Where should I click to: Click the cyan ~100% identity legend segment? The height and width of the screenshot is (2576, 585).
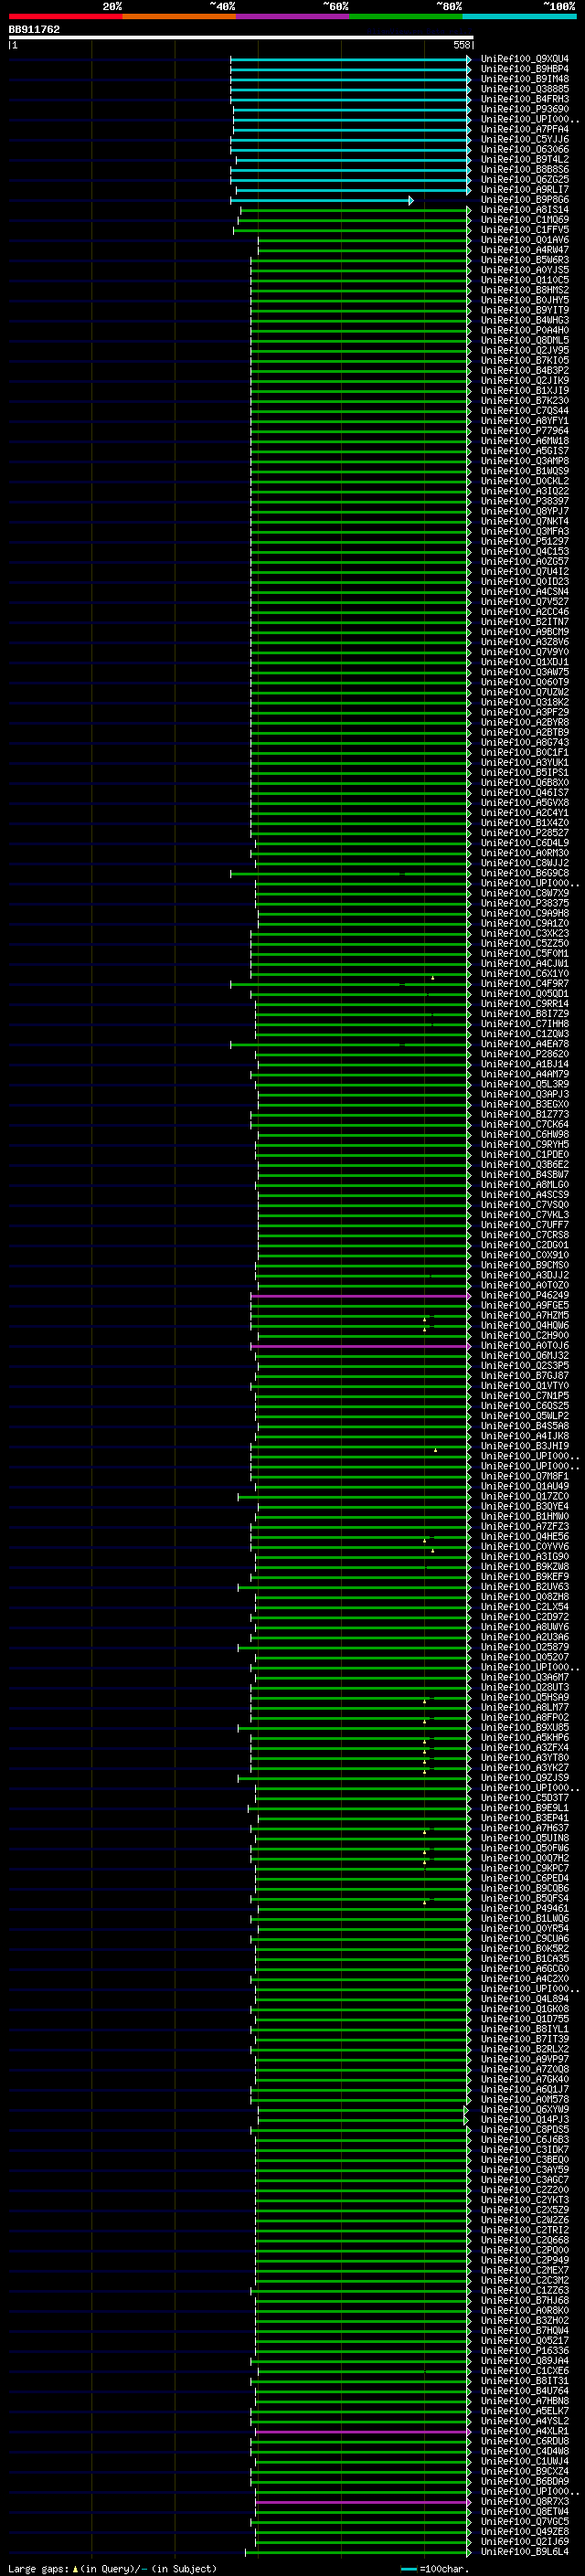pos(519,16)
